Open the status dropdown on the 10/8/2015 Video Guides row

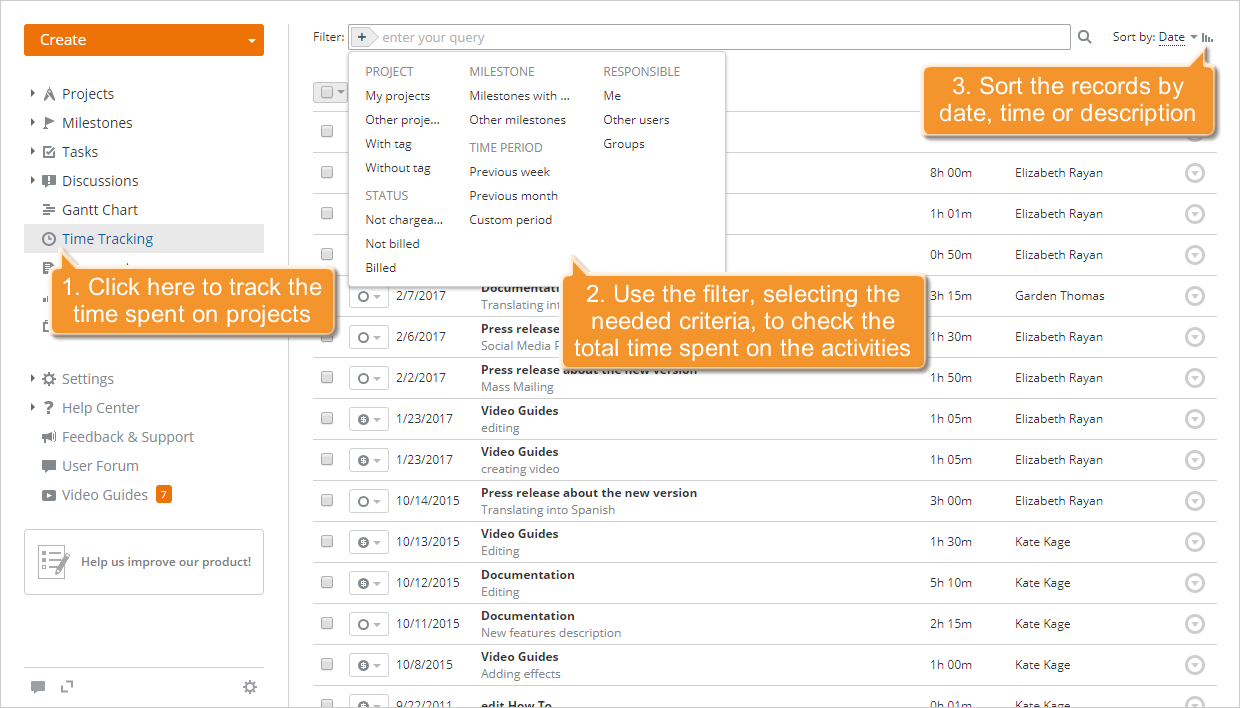371,664
